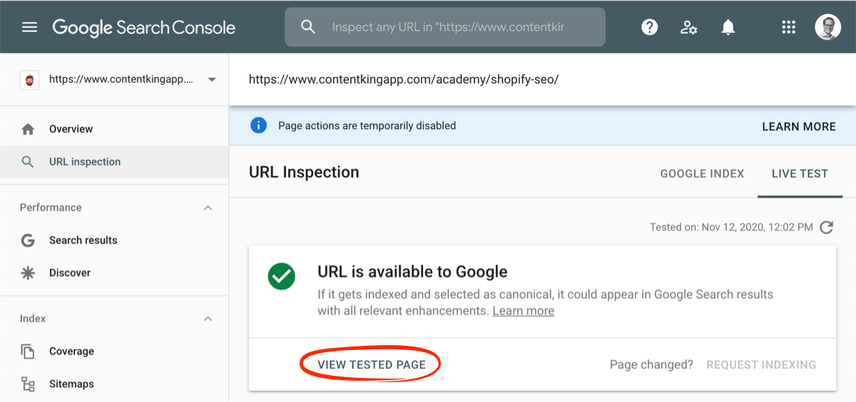
Task: Follow the Learn more link
Action: 523,311
